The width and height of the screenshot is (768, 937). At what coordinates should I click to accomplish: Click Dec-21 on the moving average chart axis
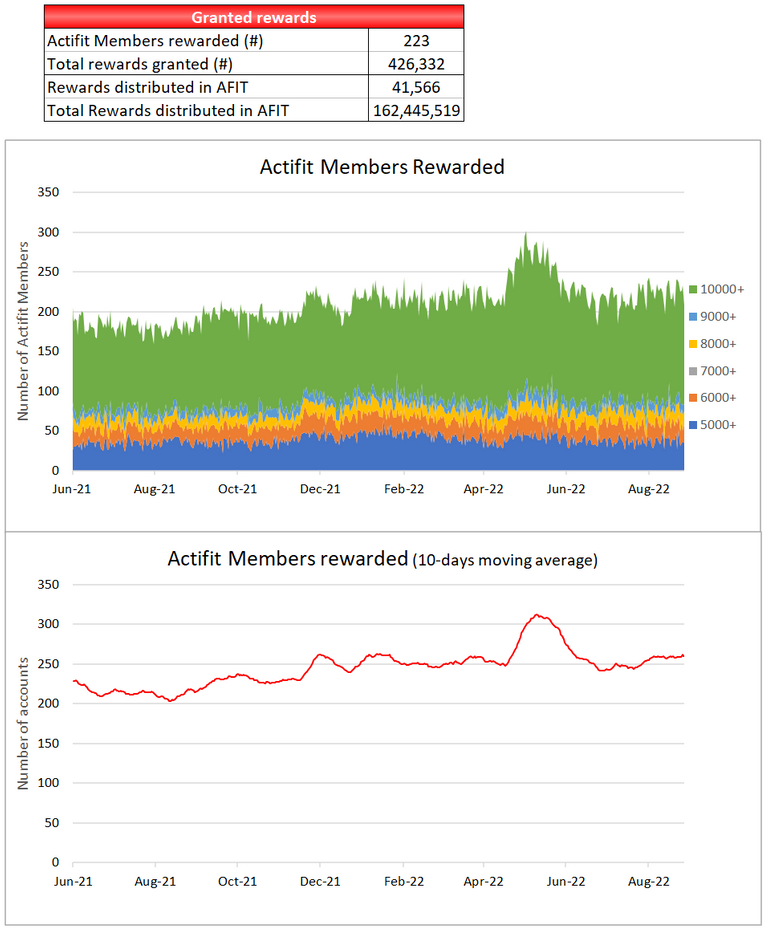tap(320, 881)
